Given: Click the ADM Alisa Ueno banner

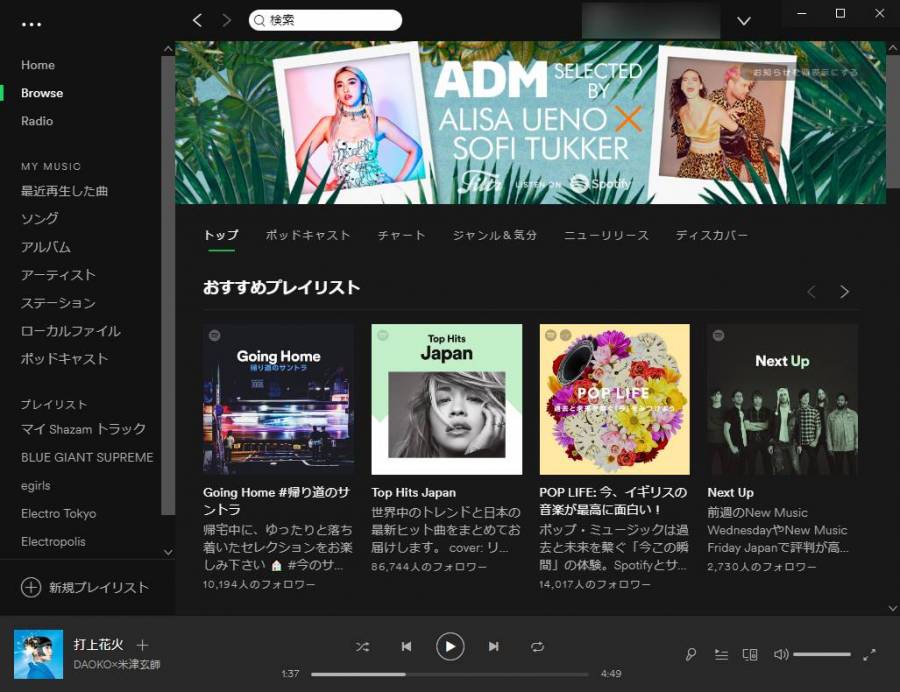Looking at the screenshot, I should 530,122.
